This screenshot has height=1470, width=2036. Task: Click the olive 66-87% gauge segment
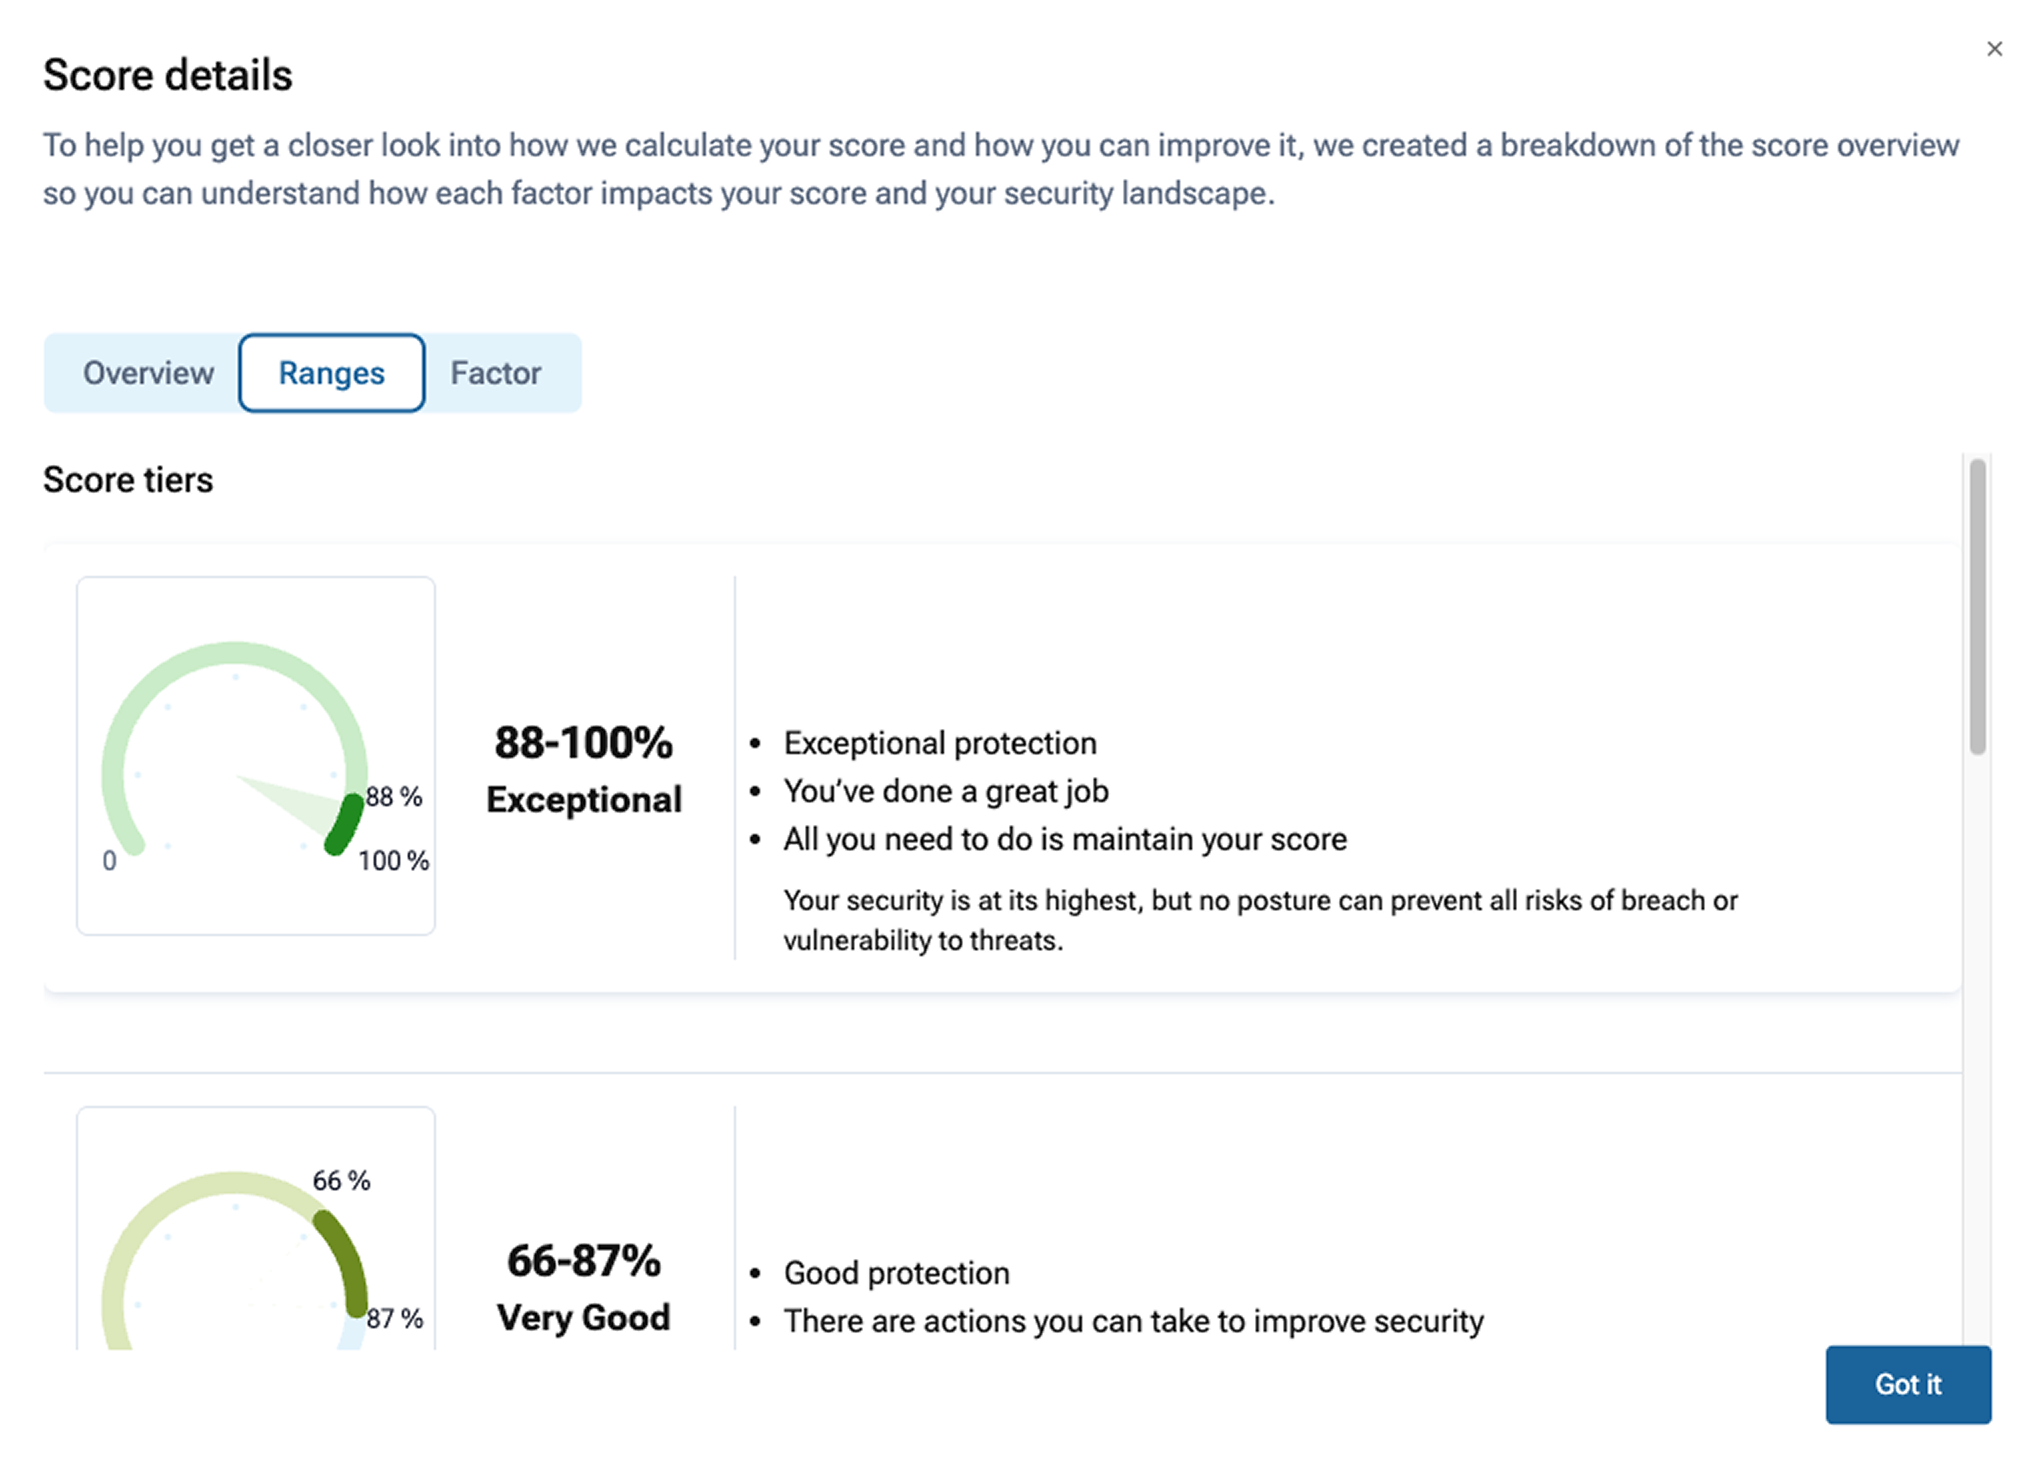click(342, 1260)
